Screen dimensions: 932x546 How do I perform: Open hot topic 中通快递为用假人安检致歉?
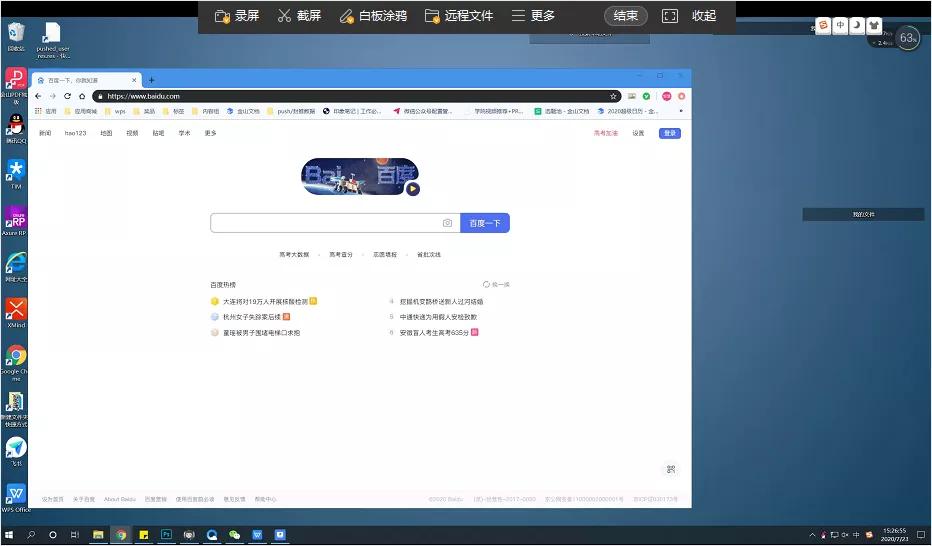coord(438,317)
